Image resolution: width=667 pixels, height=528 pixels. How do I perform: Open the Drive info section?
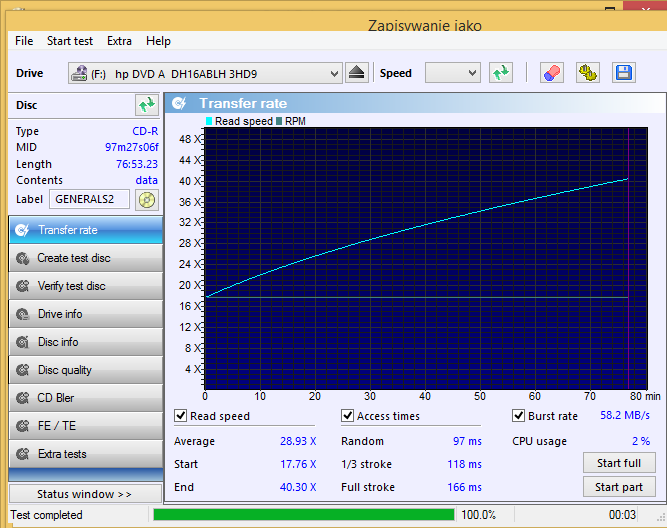86,314
